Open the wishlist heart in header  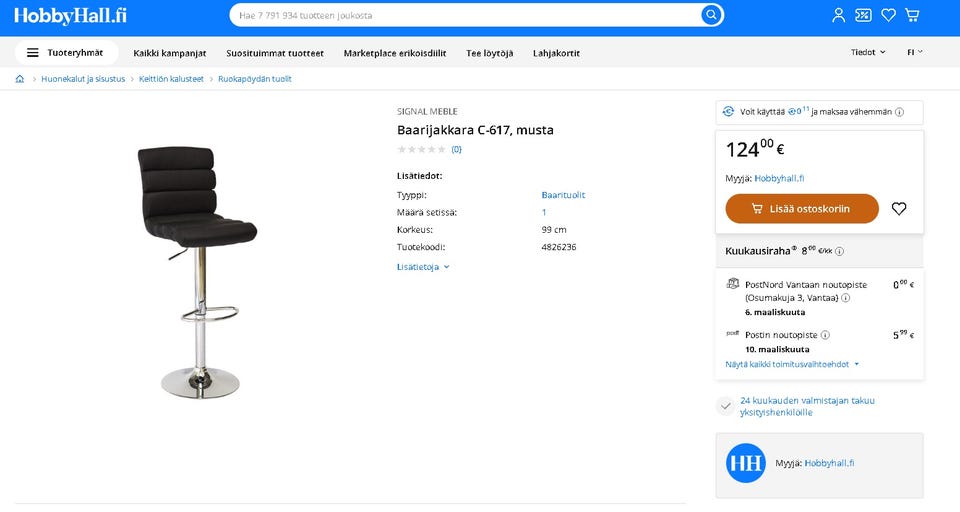pyautogui.click(x=888, y=15)
